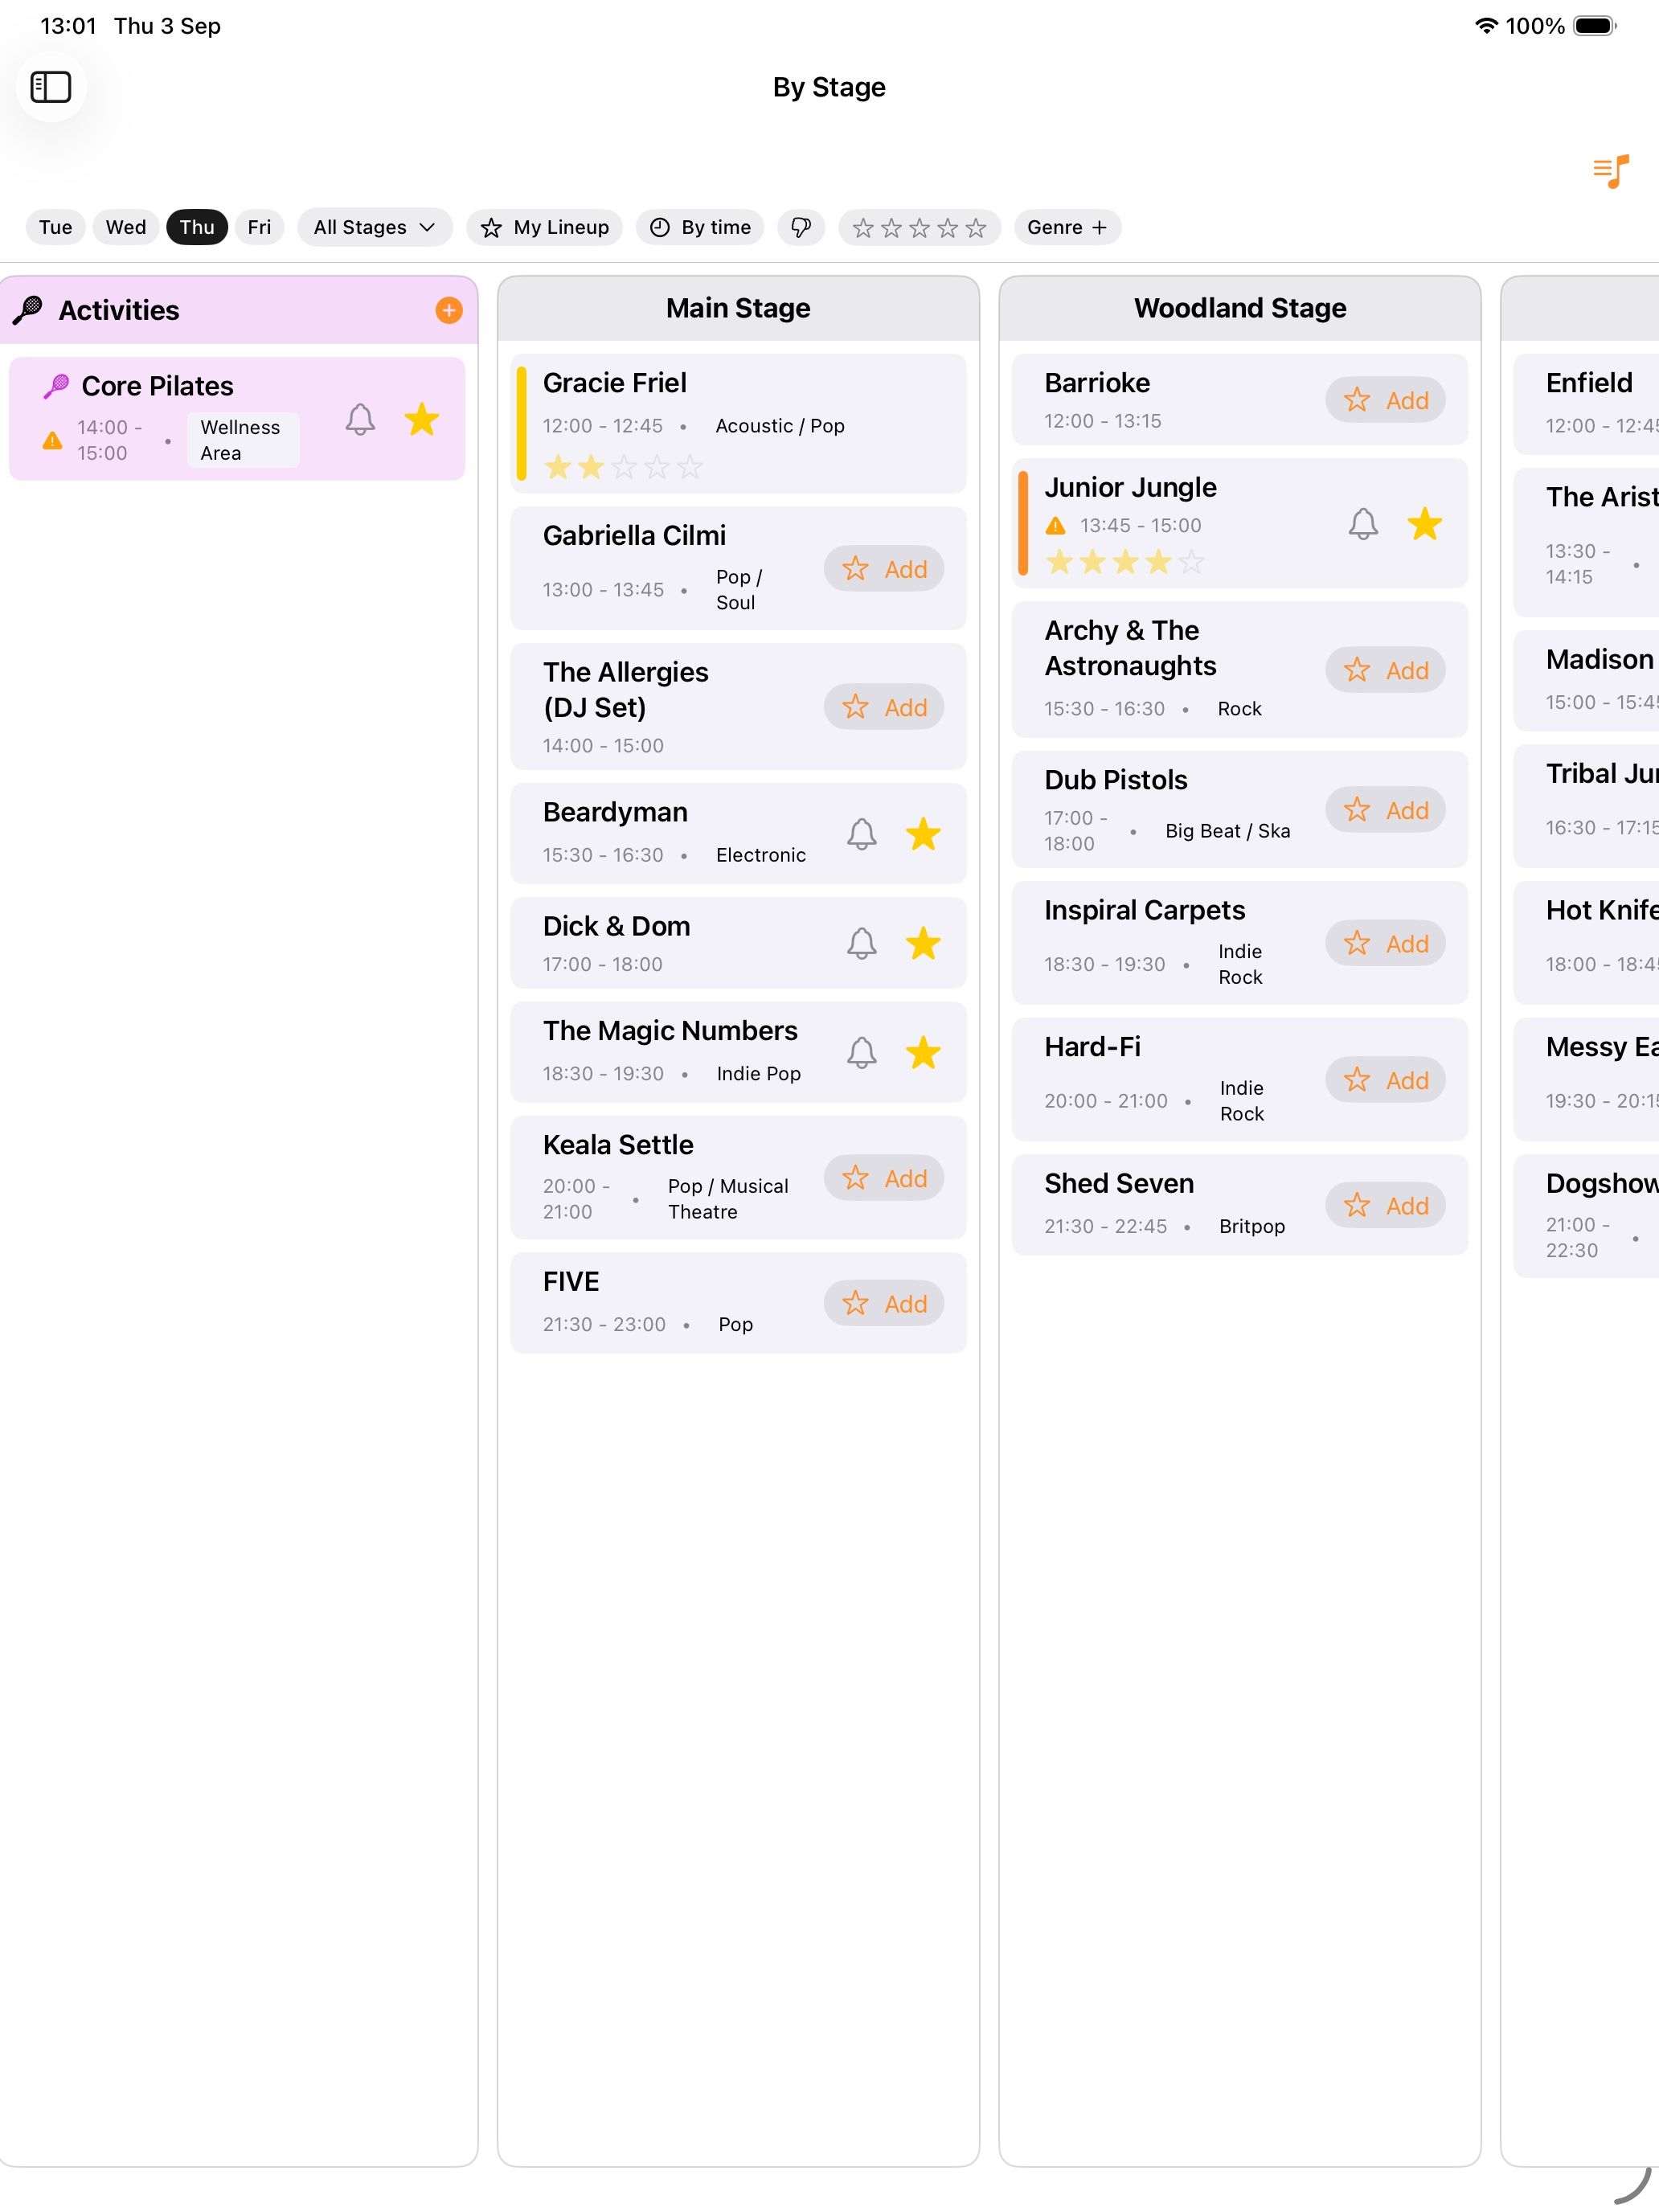Tap the bell icon for Beardyman

[862, 834]
